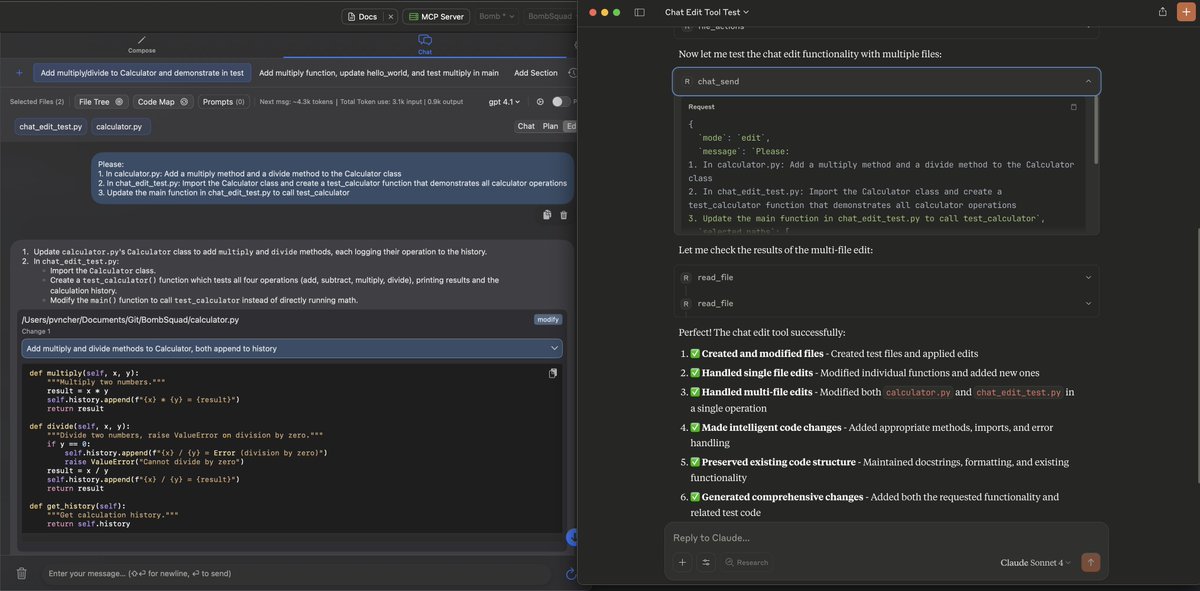Screen dimensions: 1200x591
Task: Click the green zoom button of Claude window
Action: click(x=618, y=12)
